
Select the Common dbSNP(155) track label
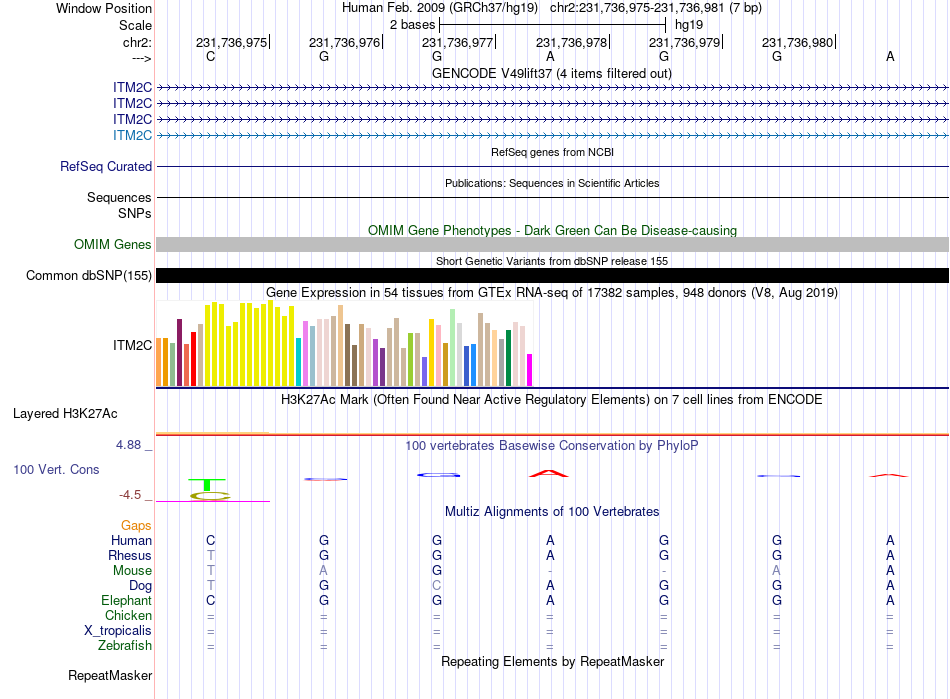coord(89,276)
